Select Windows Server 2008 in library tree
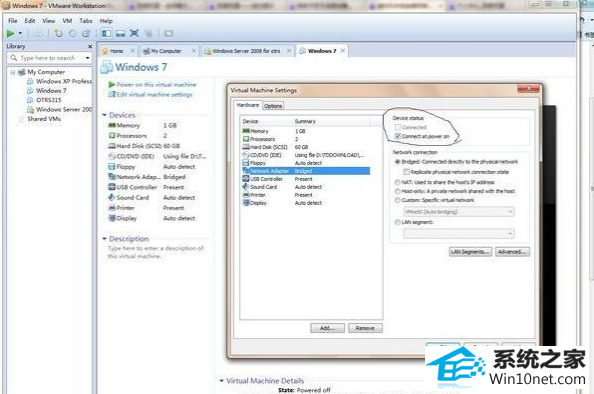Viewport: 594px width, 394px height. point(60,109)
